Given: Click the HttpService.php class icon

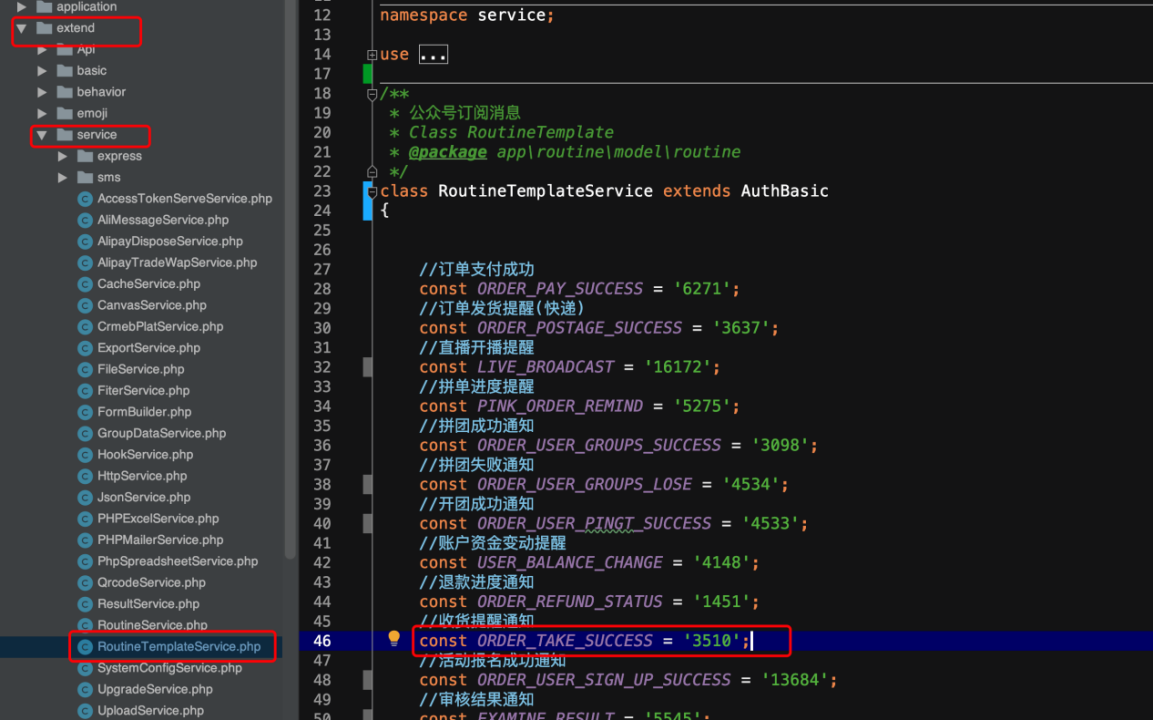Looking at the screenshot, I should tap(85, 476).
